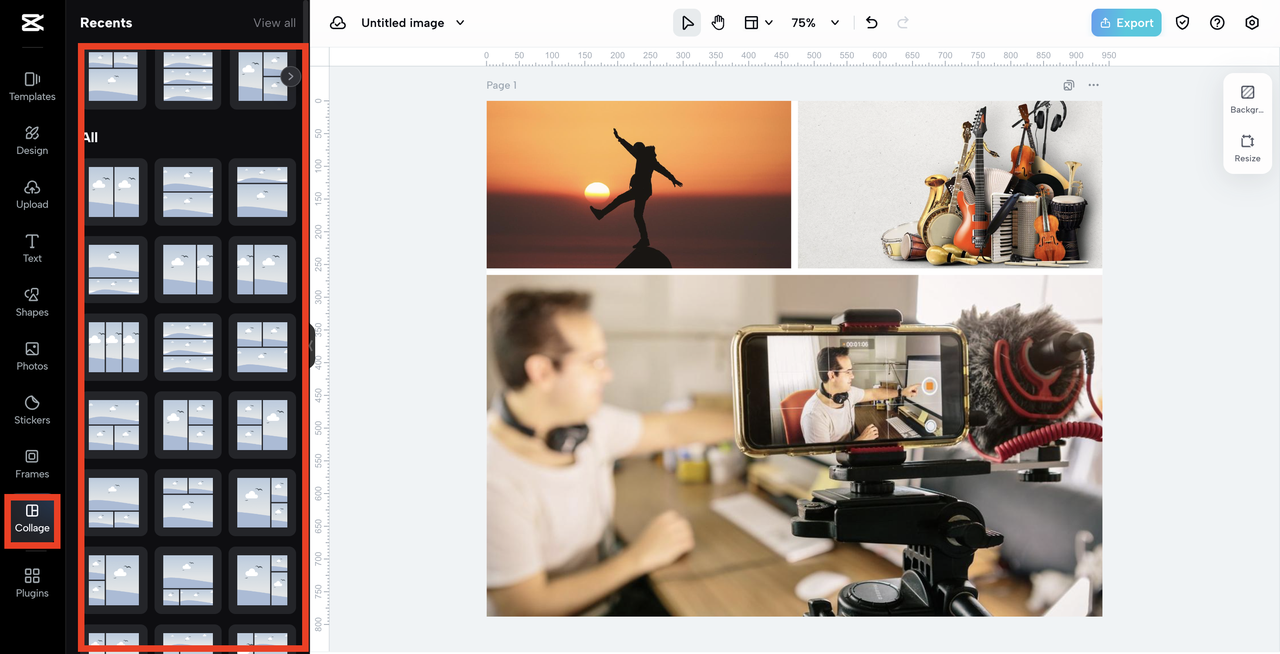Select the arrow pointer tool
This screenshot has width=1280, height=654.
coord(687,23)
